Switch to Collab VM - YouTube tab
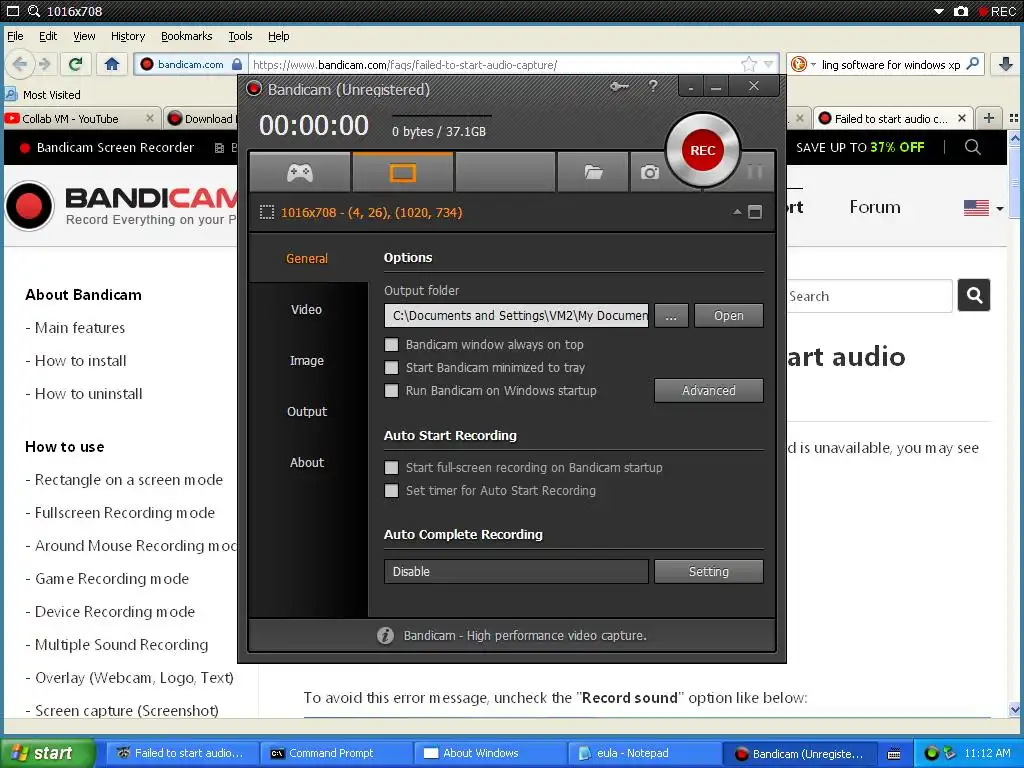The width and height of the screenshot is (1024, 768). point(80,118)
